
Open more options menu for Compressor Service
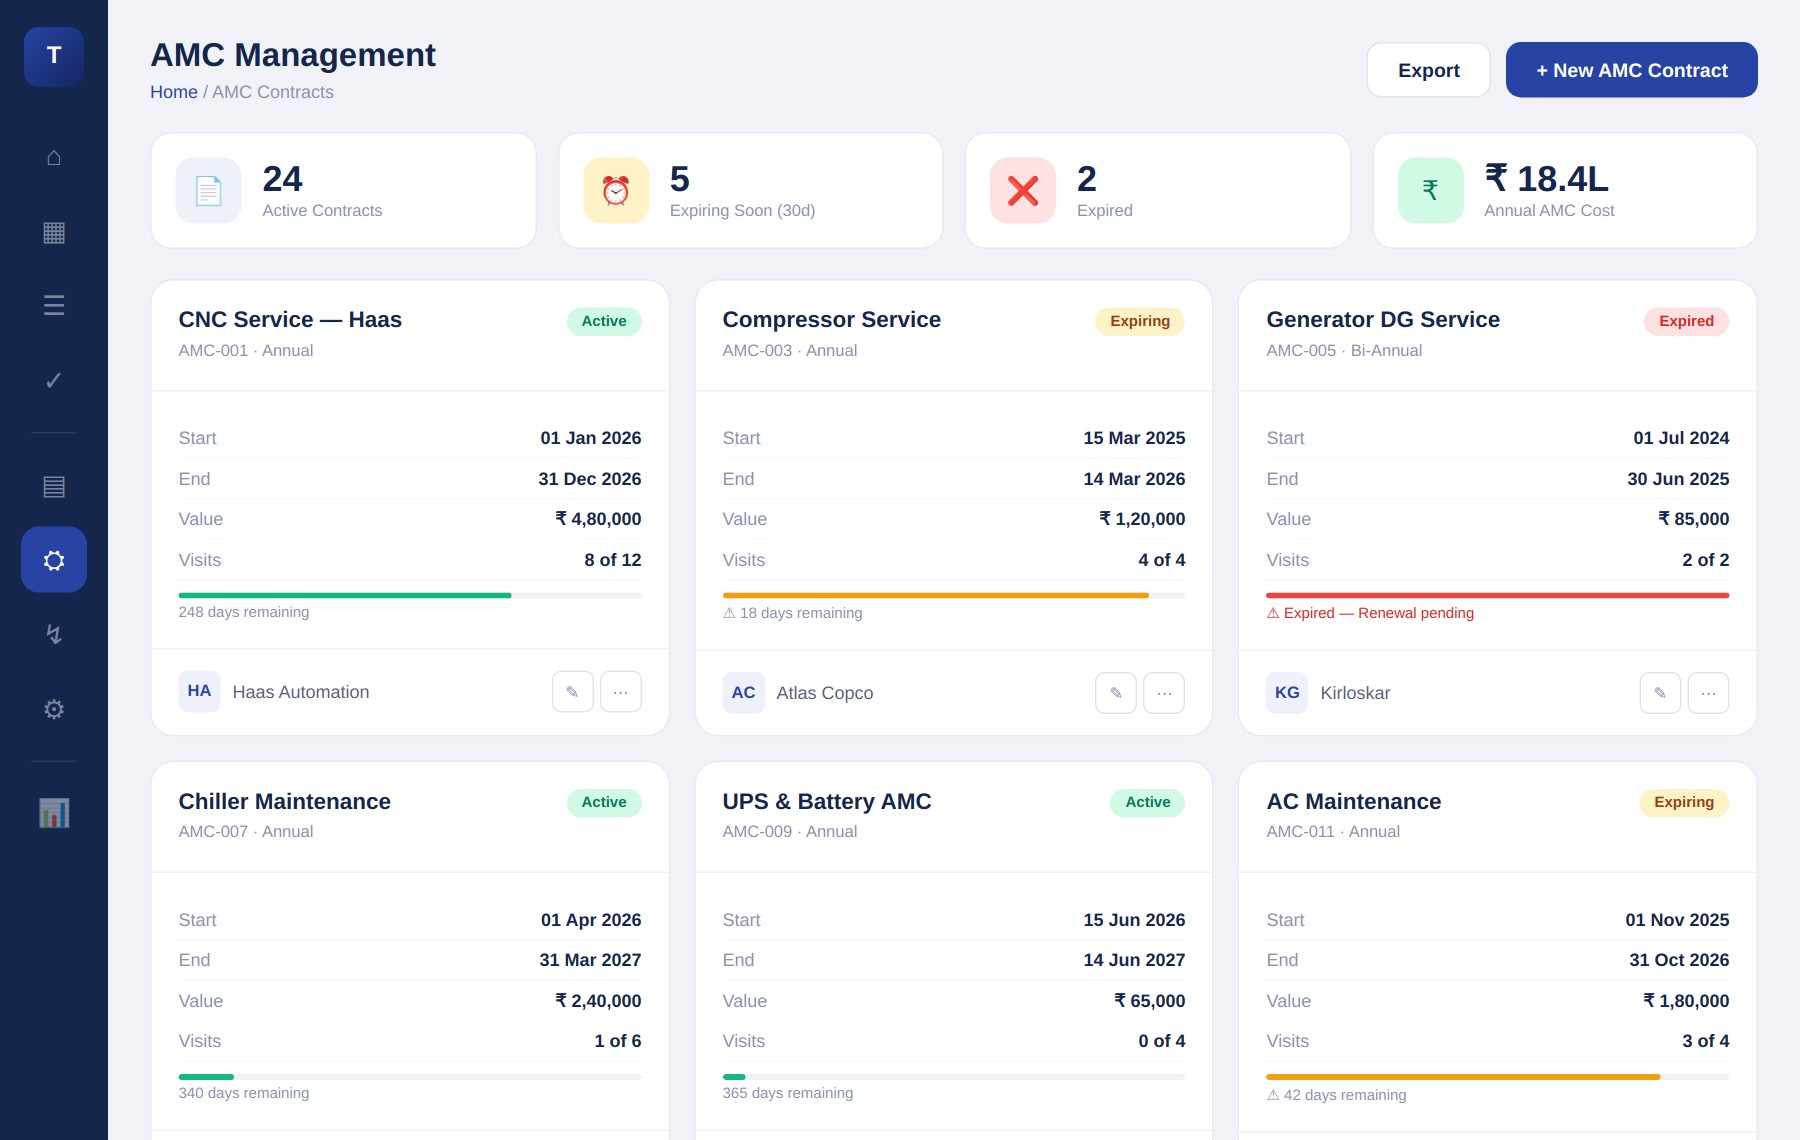pyautogui.click(x=1164, y=692)
